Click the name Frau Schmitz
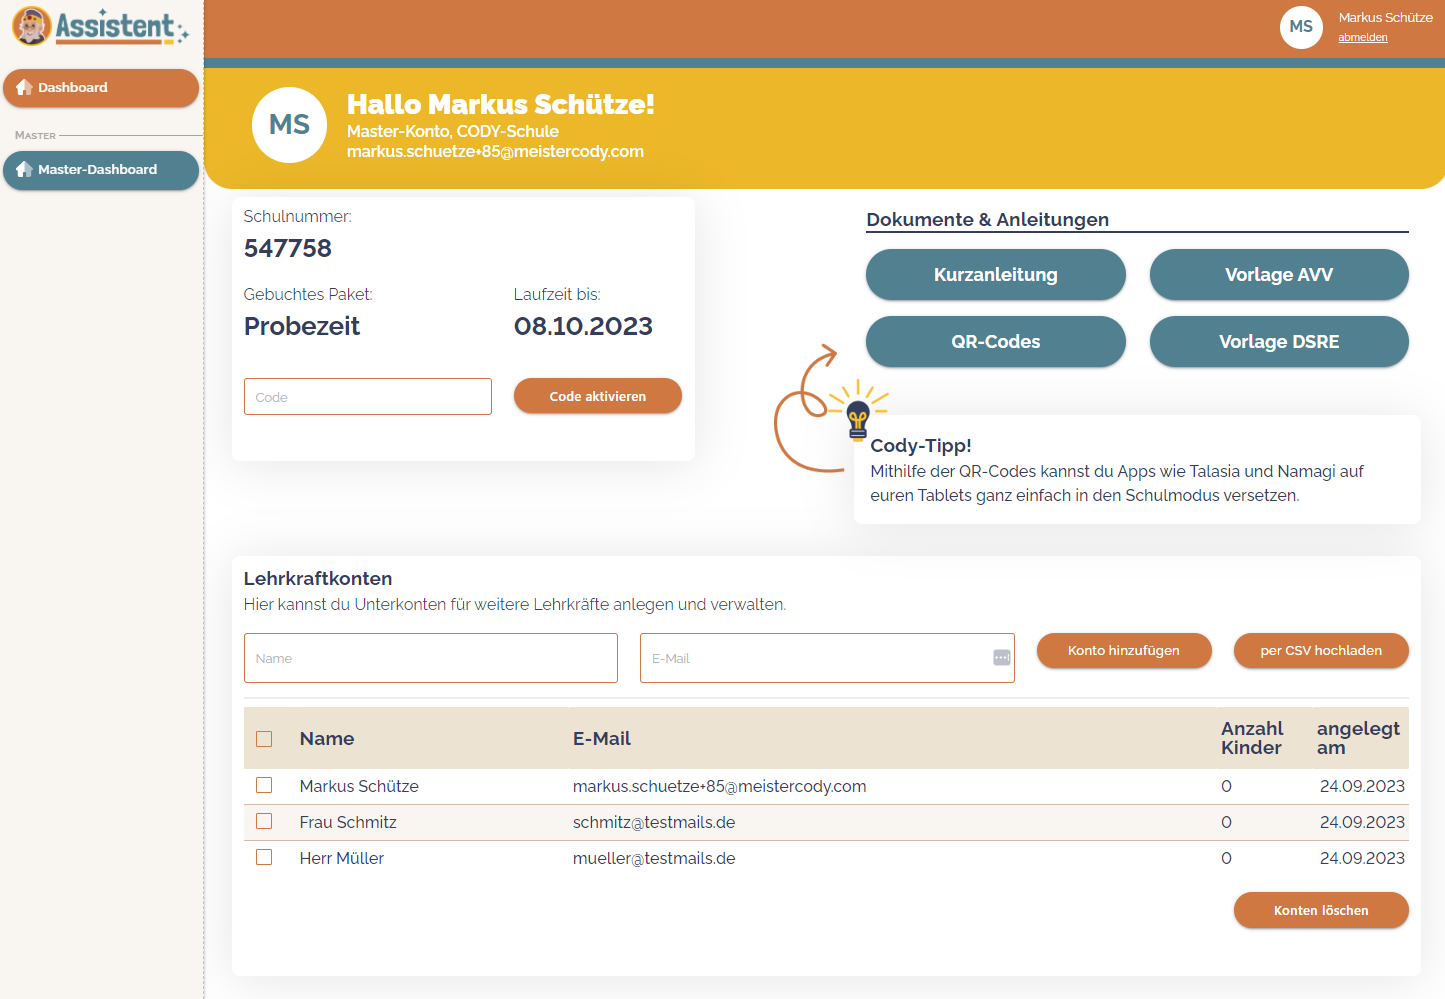1445x999 pixels. click(x=348, y=822)
